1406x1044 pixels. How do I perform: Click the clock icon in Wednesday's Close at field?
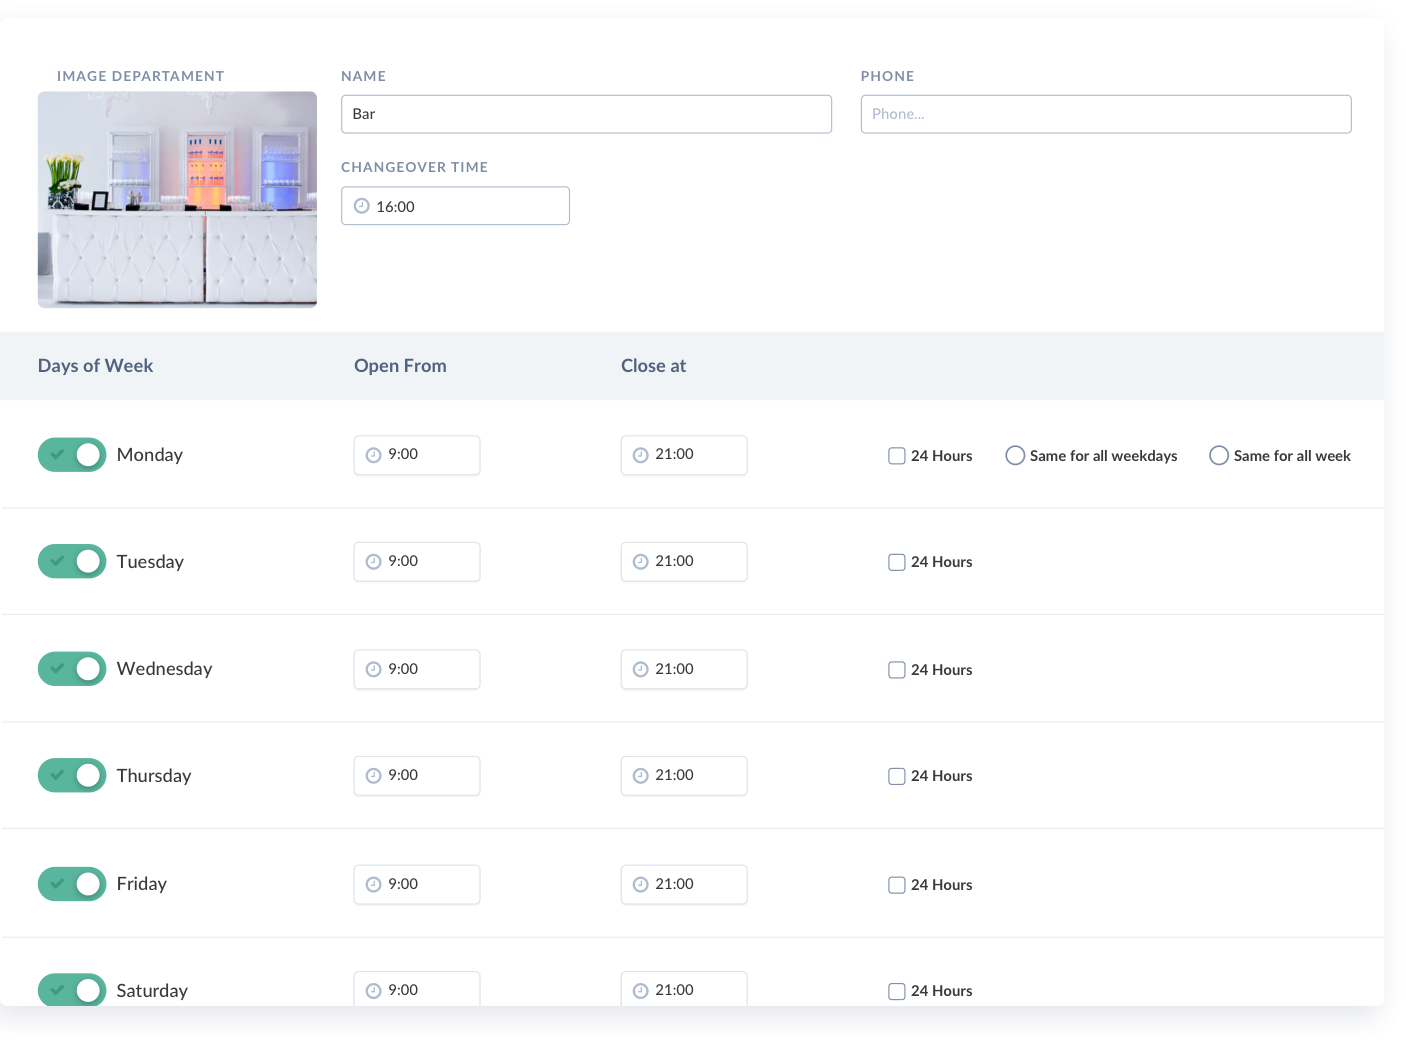[641, 670]
